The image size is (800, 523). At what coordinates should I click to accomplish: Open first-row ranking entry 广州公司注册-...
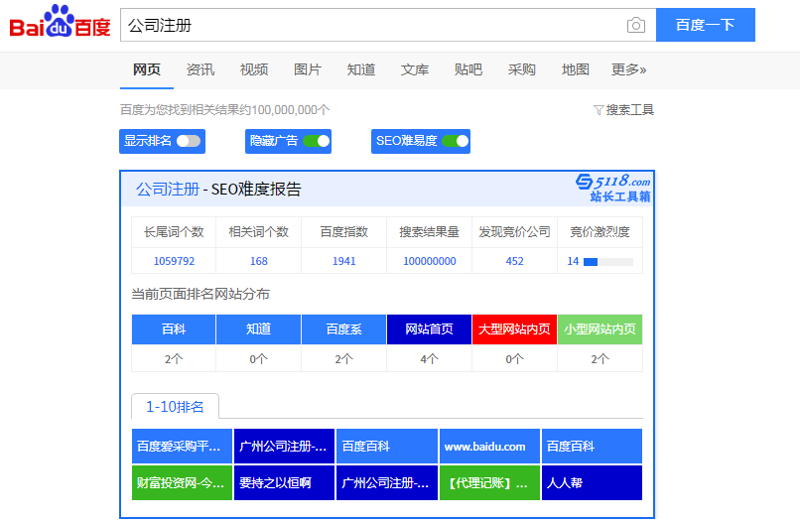pos(284,446)
